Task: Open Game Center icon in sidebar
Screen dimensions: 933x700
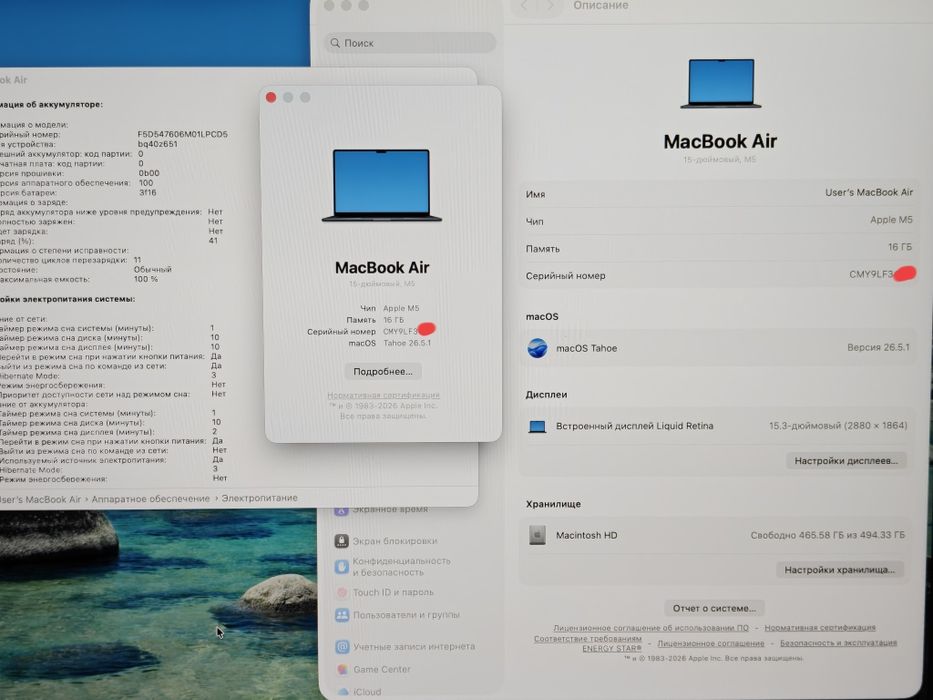Action: pos(342,670)
